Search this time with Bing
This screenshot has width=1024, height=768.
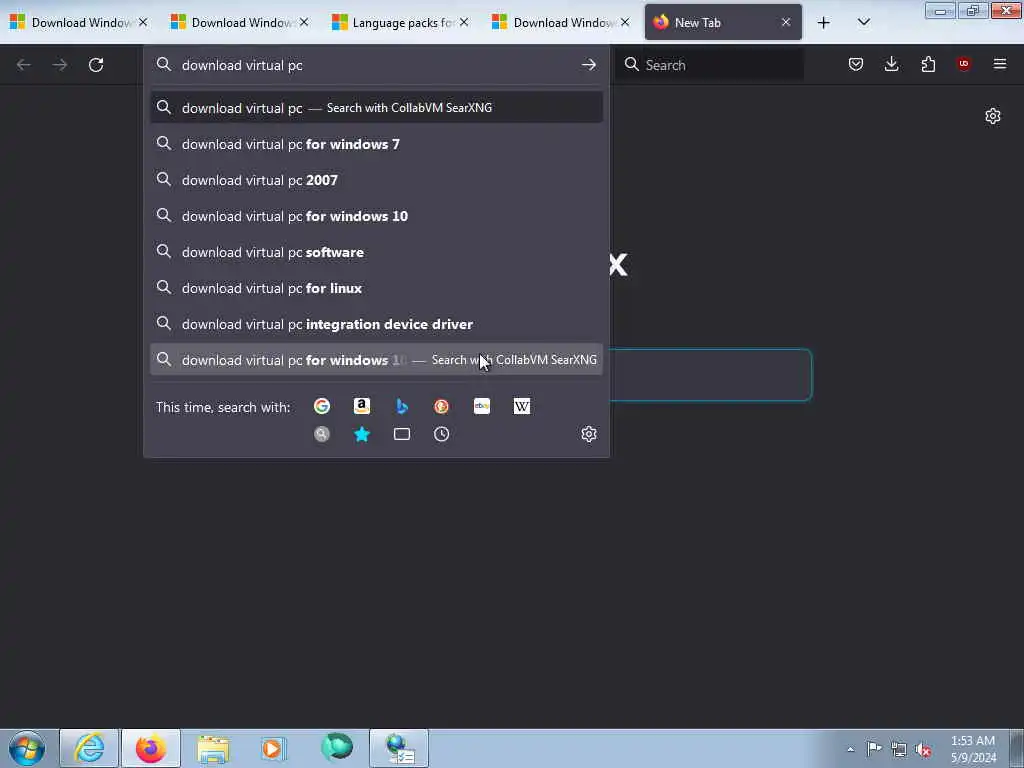[x=402, y=406]
